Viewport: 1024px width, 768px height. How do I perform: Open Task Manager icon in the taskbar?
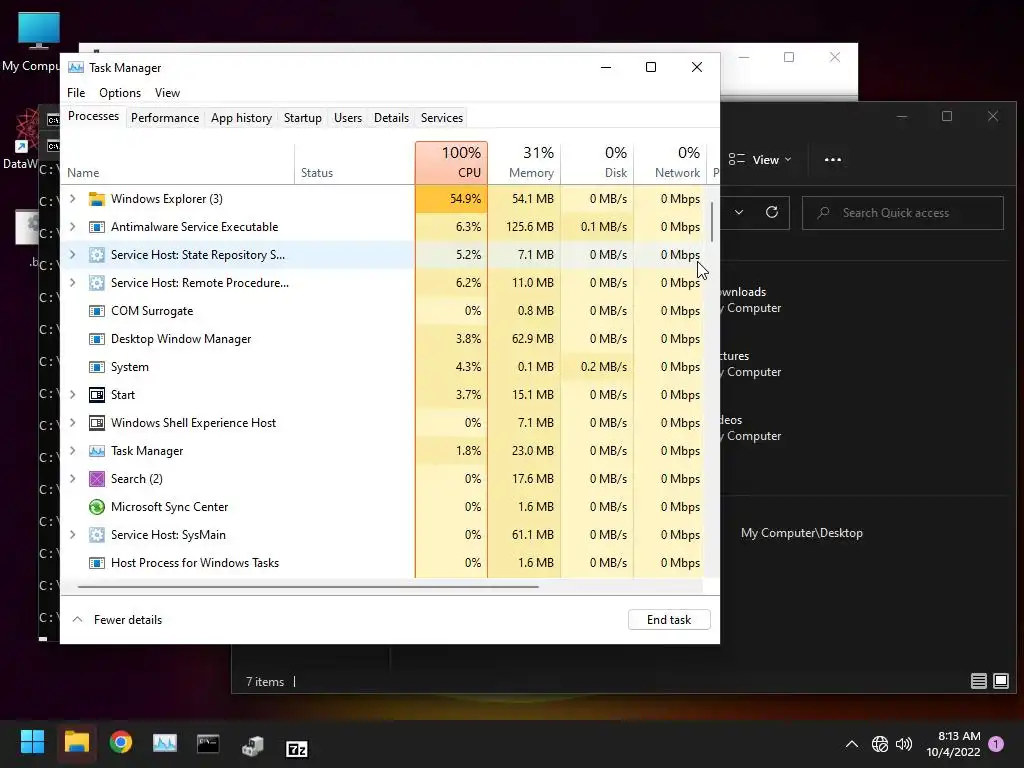pyautogui.click(x=165, y=743)
